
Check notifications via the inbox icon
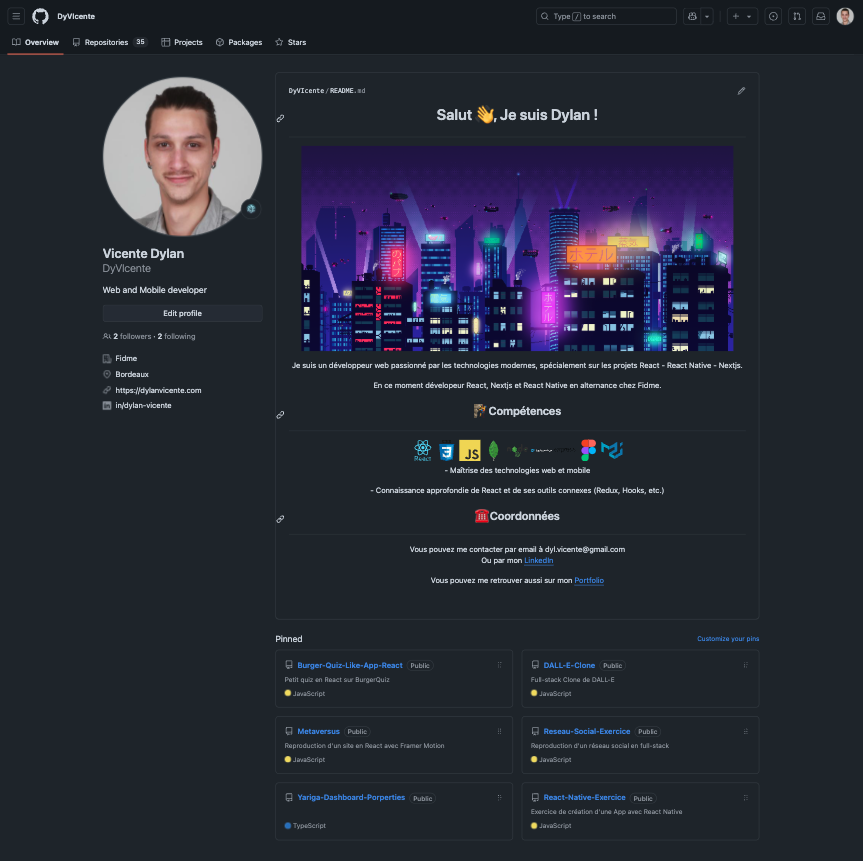821,16
